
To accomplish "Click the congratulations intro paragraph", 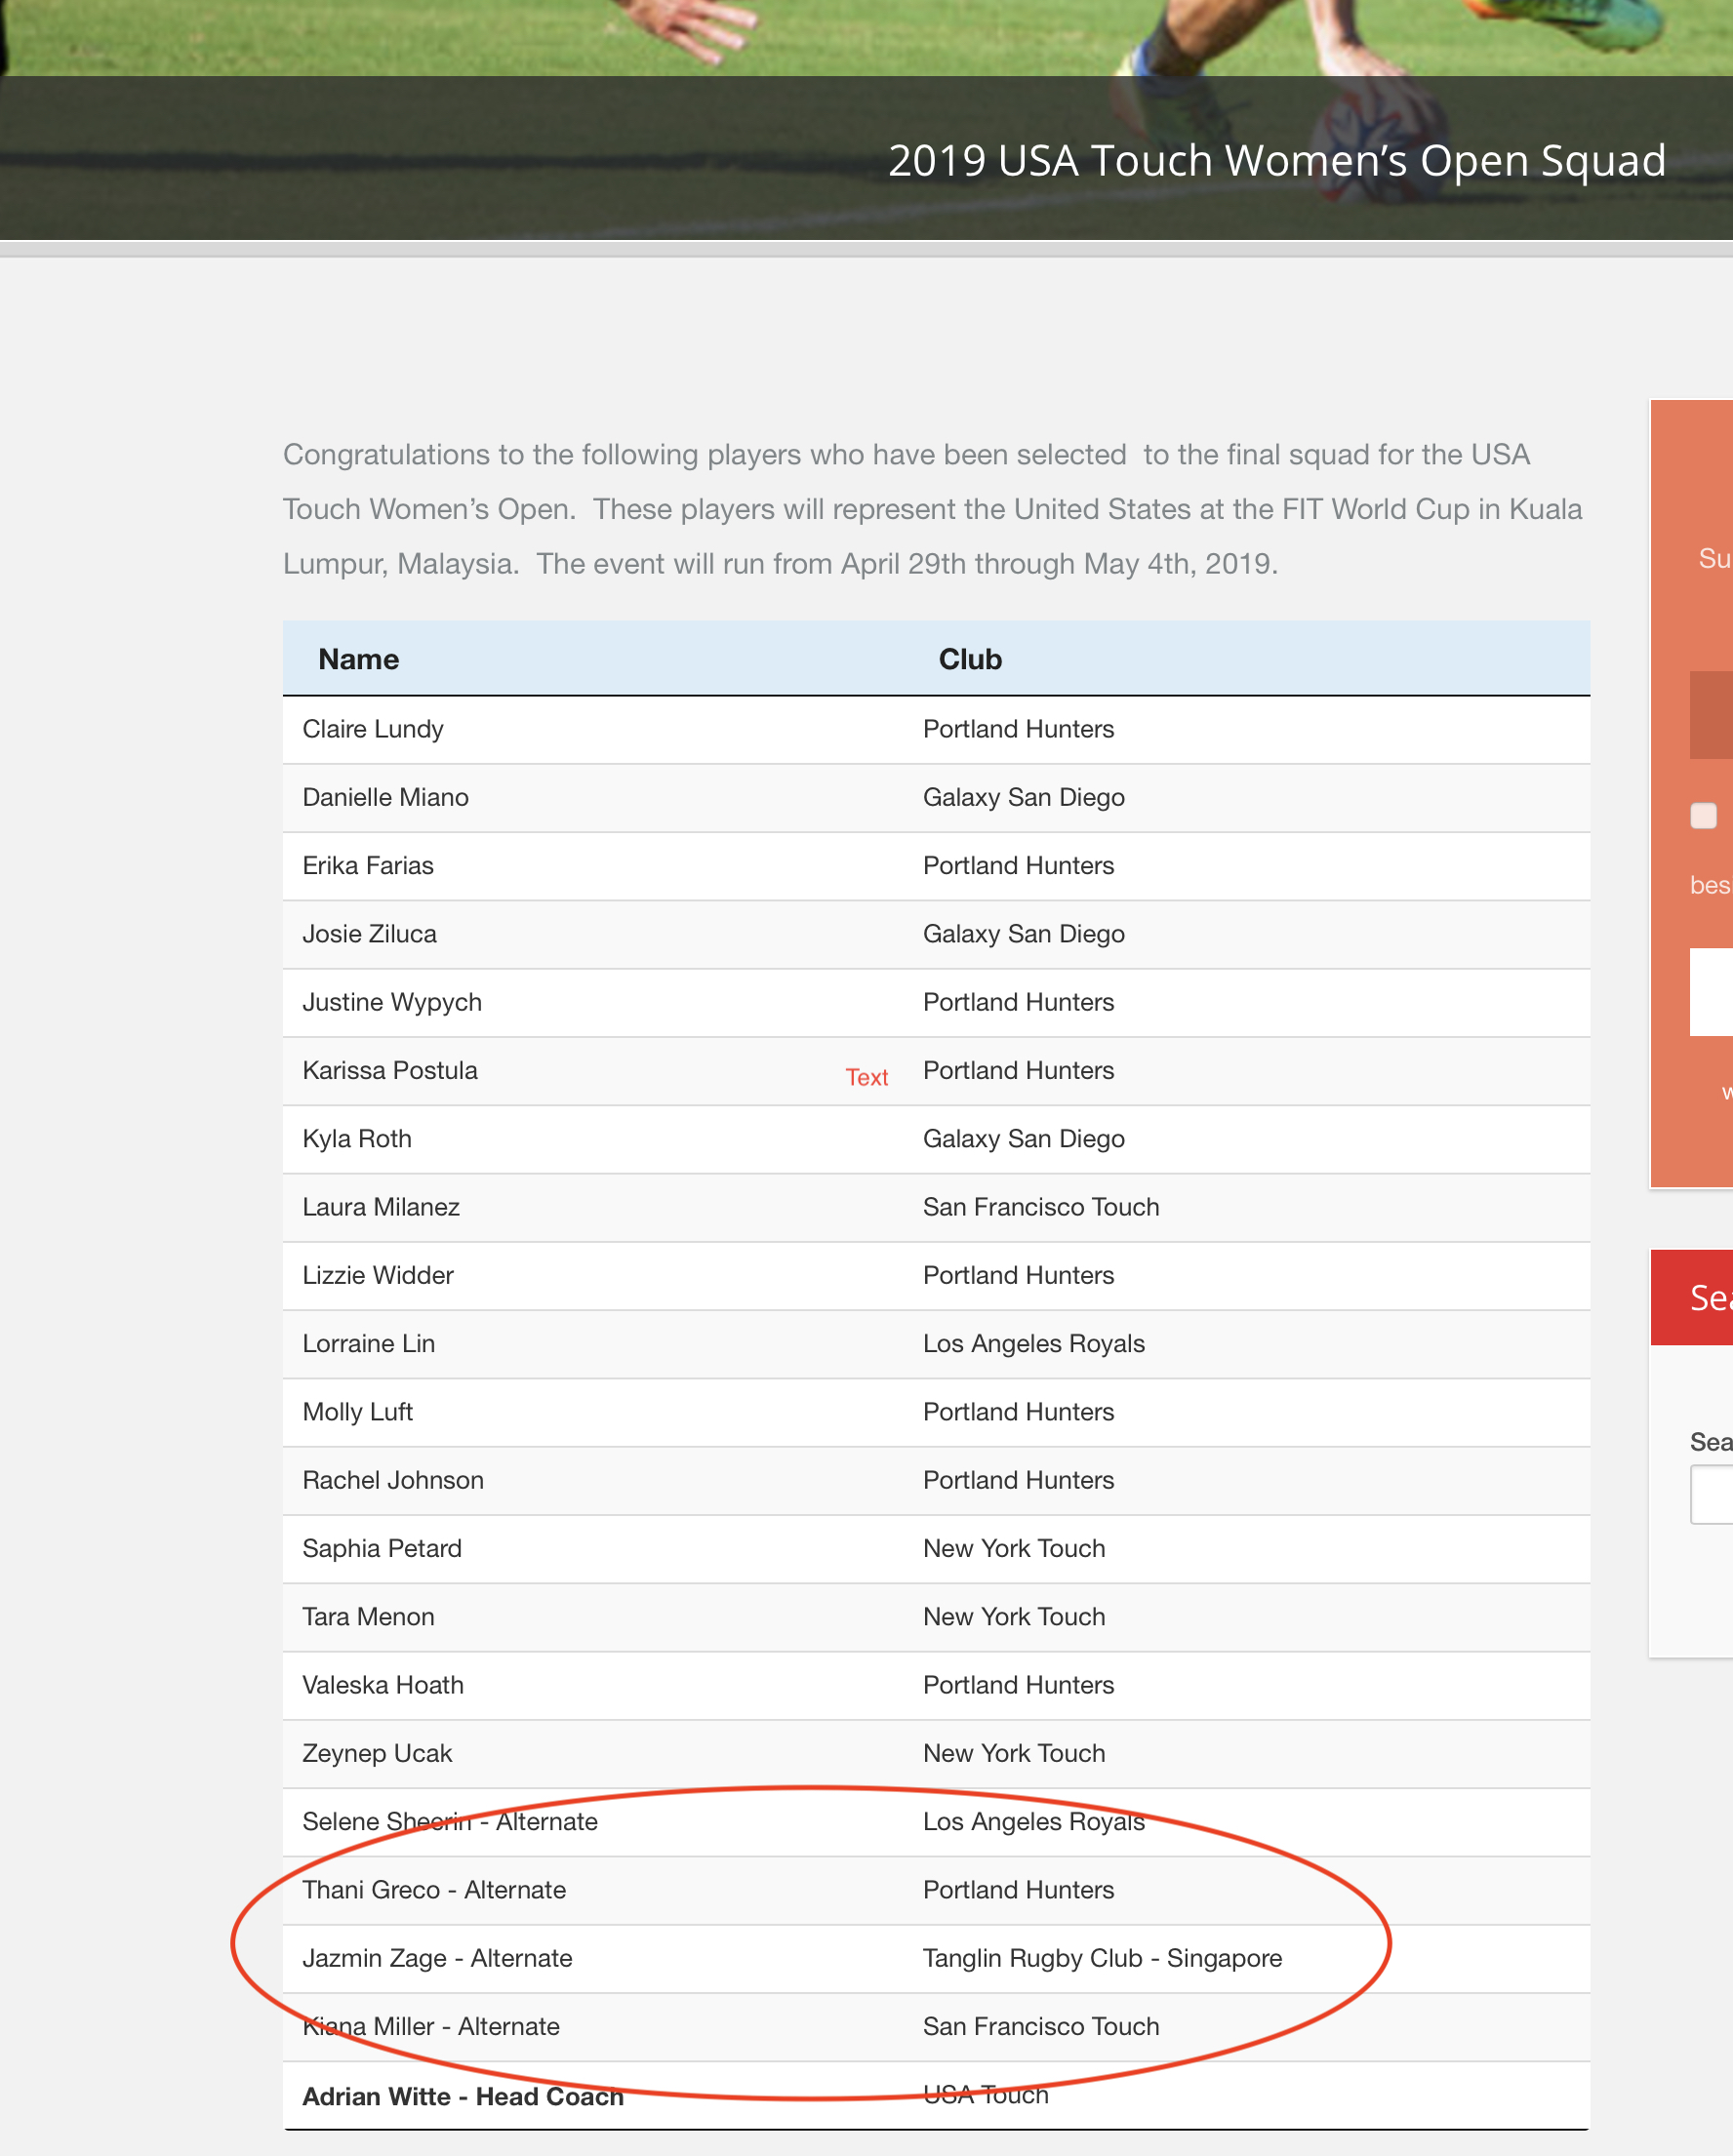I will click(933, 510).
